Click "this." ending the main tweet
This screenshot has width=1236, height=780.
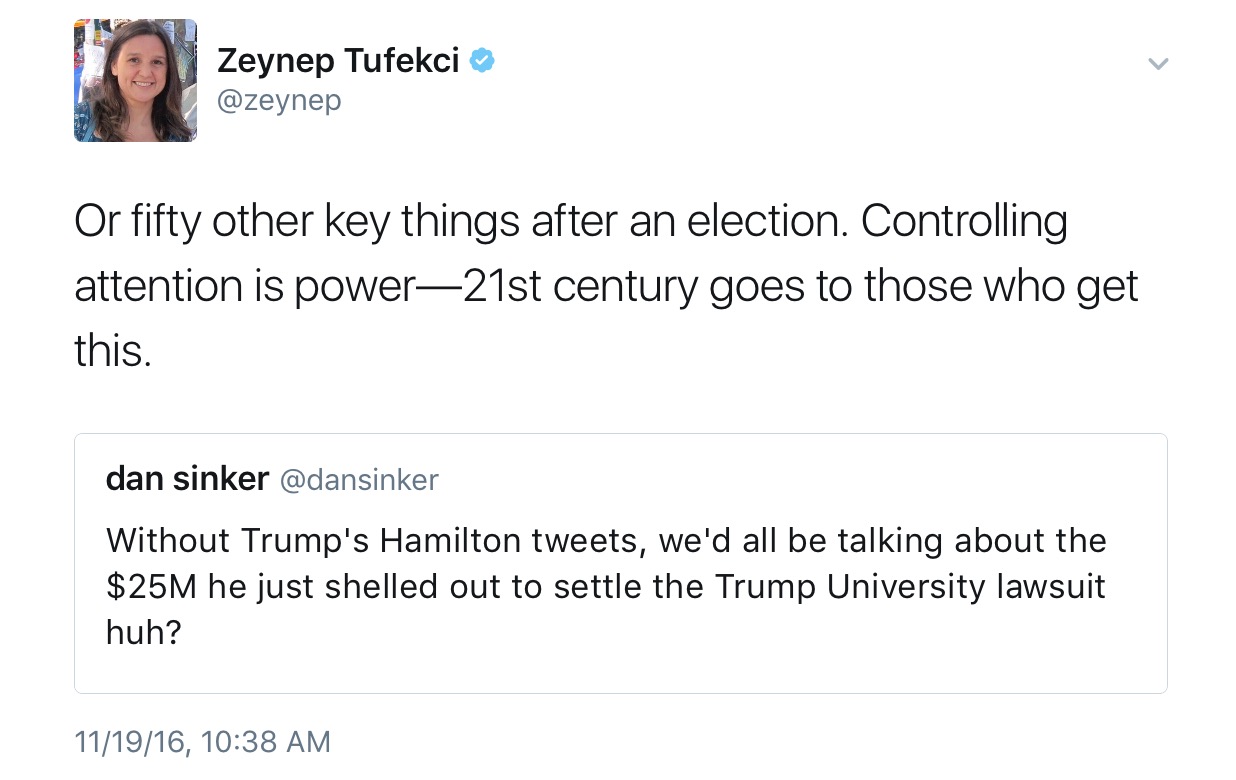pos(112,350)
